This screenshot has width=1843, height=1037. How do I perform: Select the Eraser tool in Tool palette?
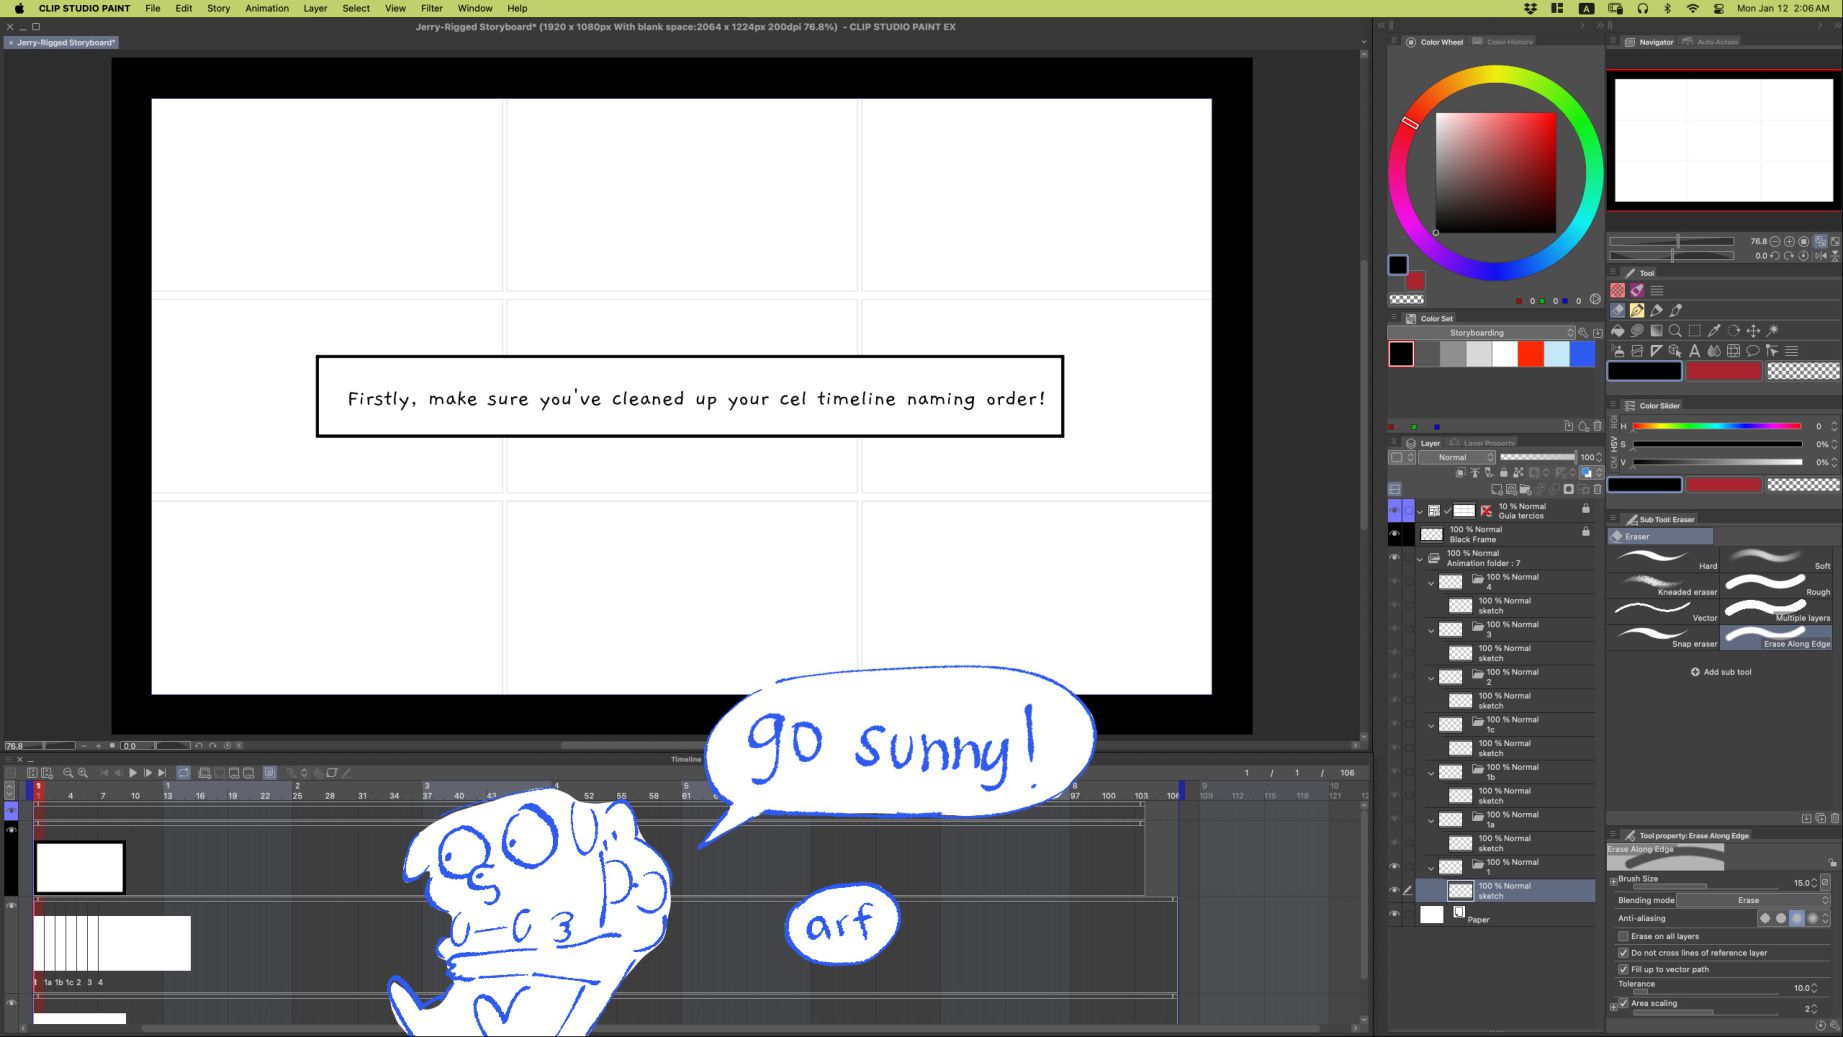tap(1617, 311)
